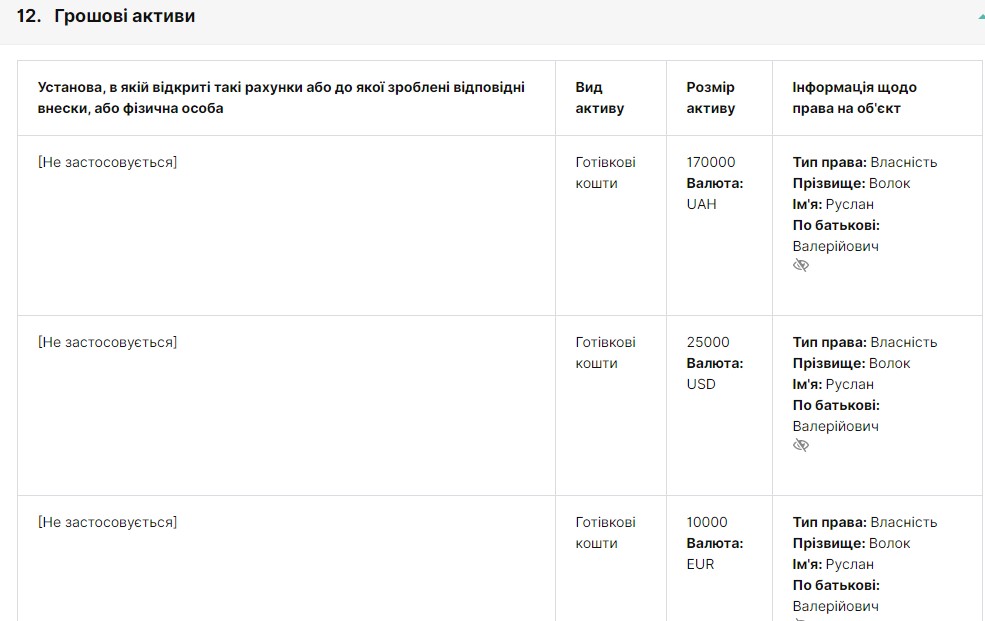Click first row's '[Не застосовується]' cell
This screenshot has width=985, height=621.
click(x=107, y=162)
